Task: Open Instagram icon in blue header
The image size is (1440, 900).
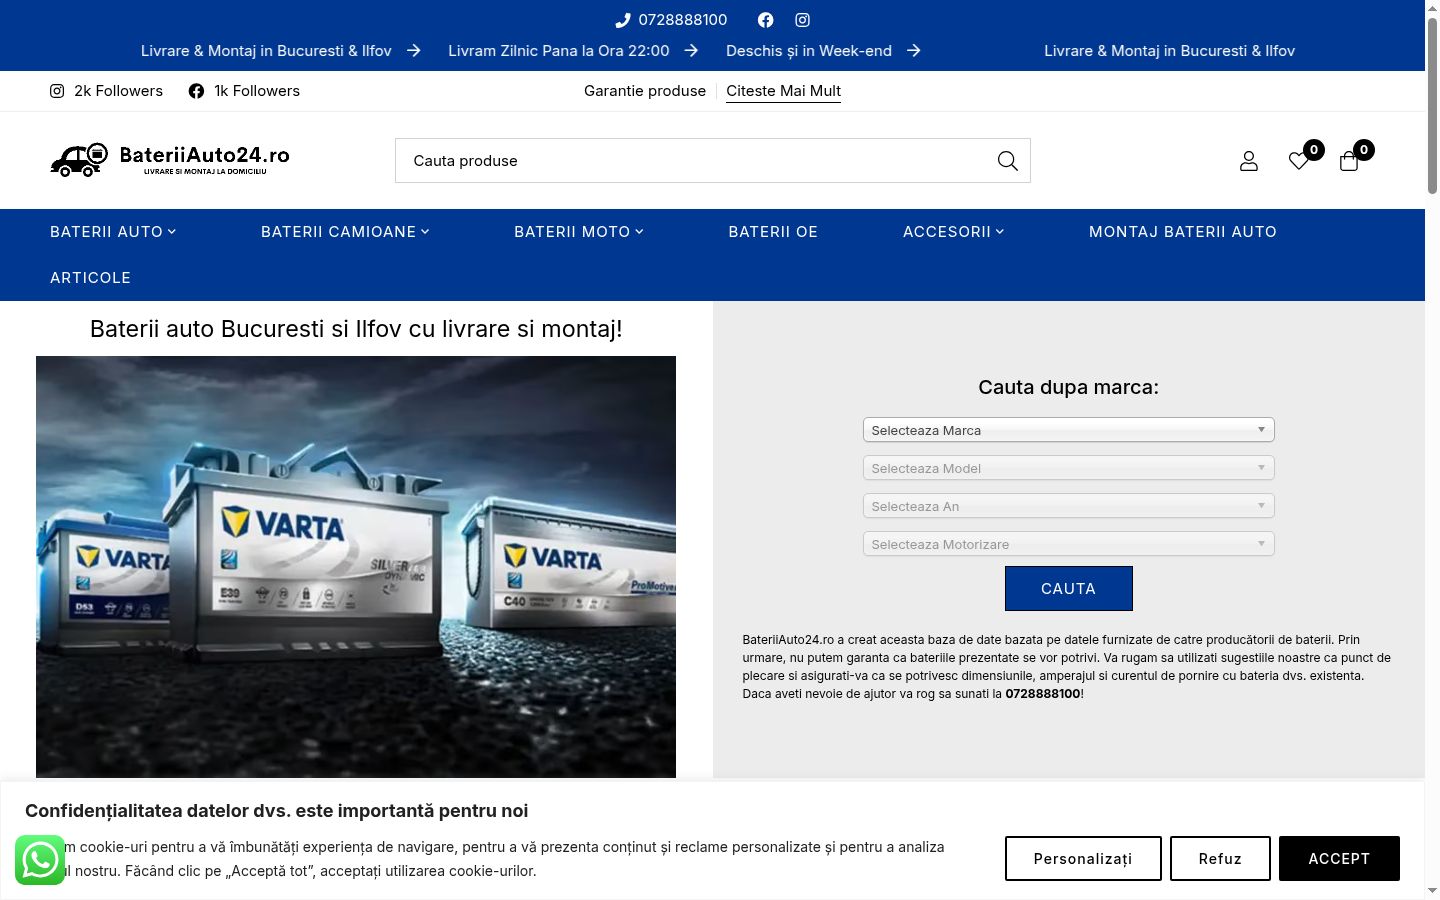Action: [802, 20]
